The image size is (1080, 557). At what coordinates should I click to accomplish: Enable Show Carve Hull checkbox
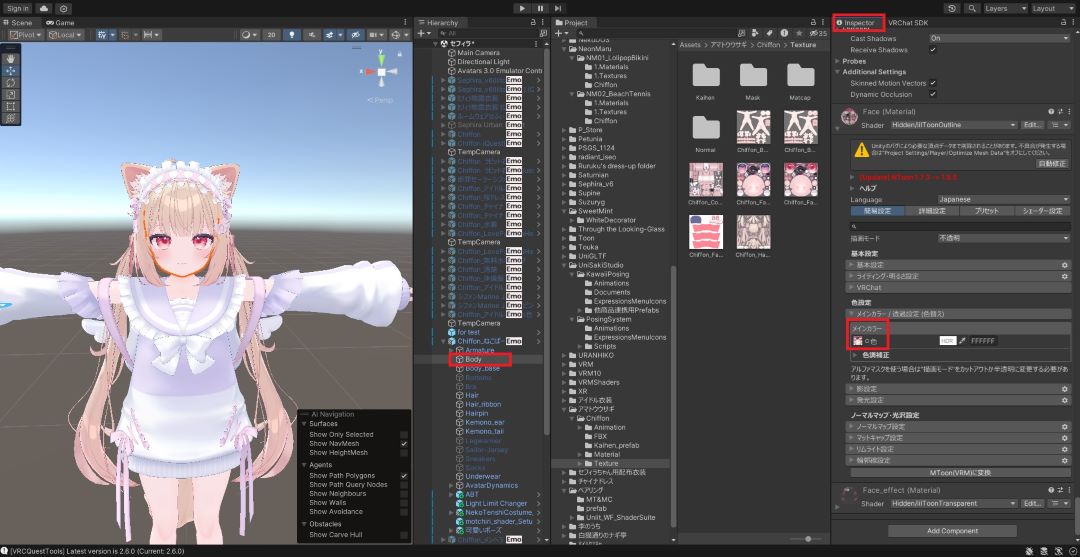404,535
